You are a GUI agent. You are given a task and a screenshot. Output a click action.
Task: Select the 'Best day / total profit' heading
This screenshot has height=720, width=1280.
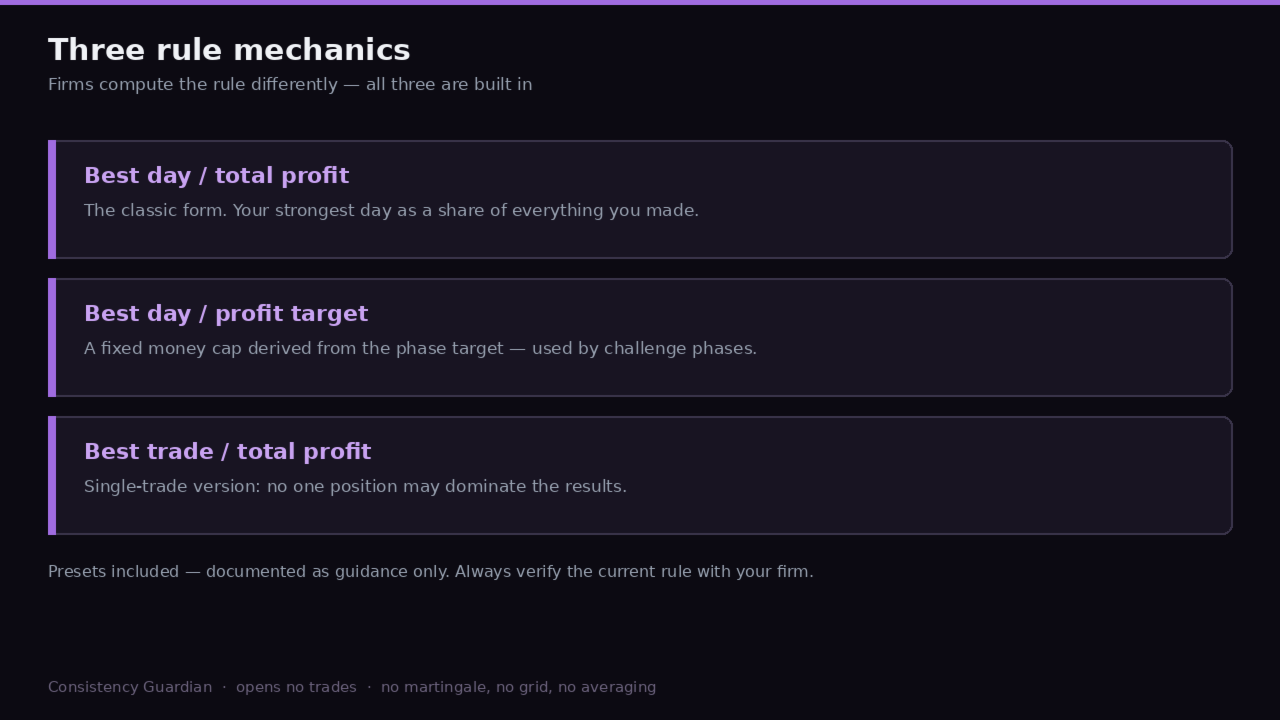click(216, 176)
